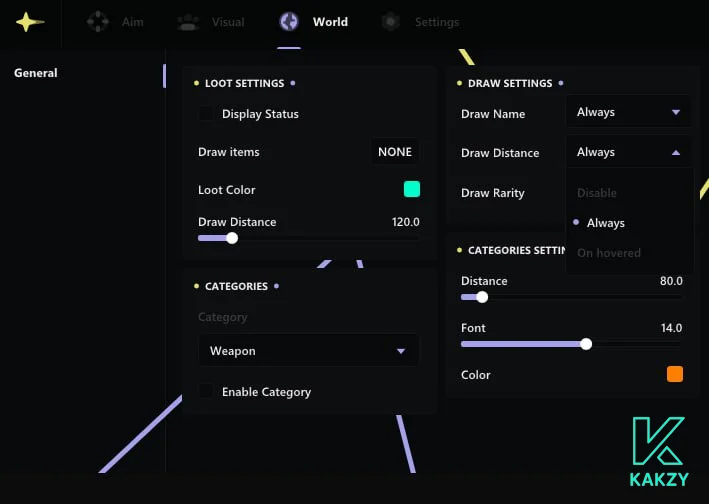Click the Aim crosshair icon
Image resolution: width=709 pixels, height=504 pixels.
[98, 22]
